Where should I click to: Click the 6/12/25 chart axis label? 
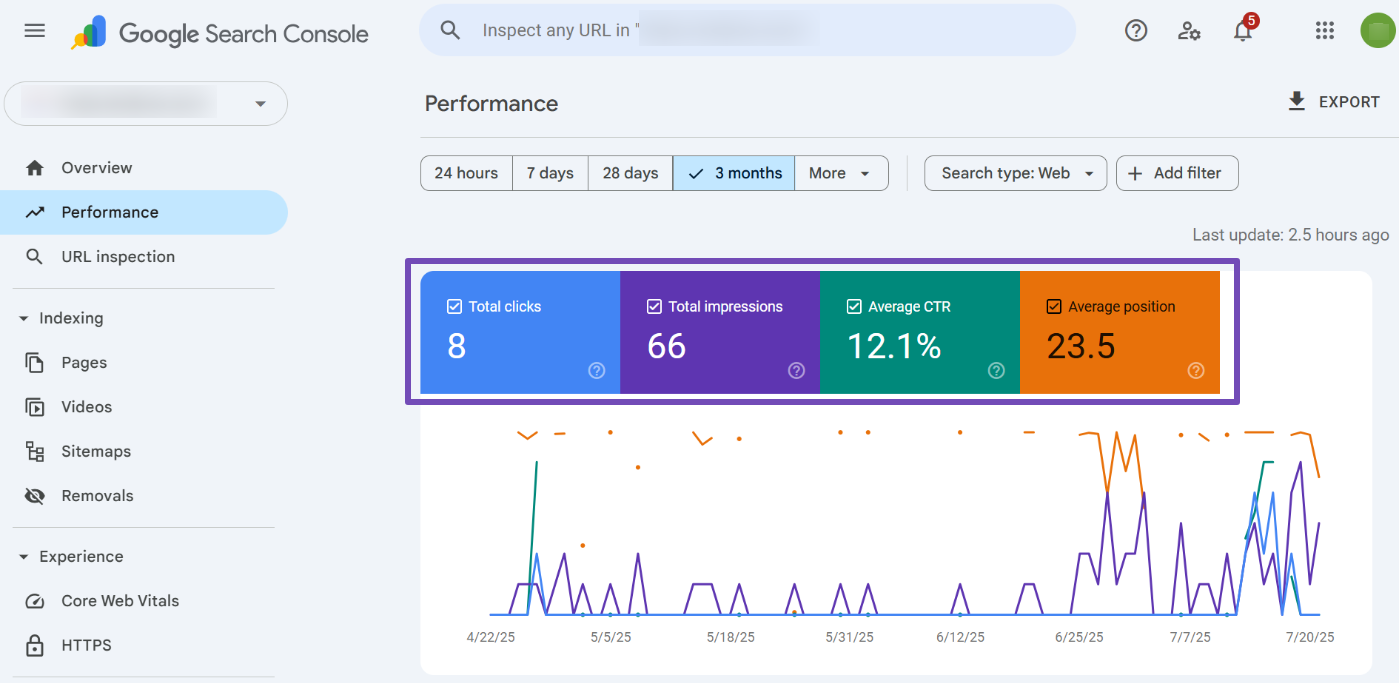coord(960,637)
